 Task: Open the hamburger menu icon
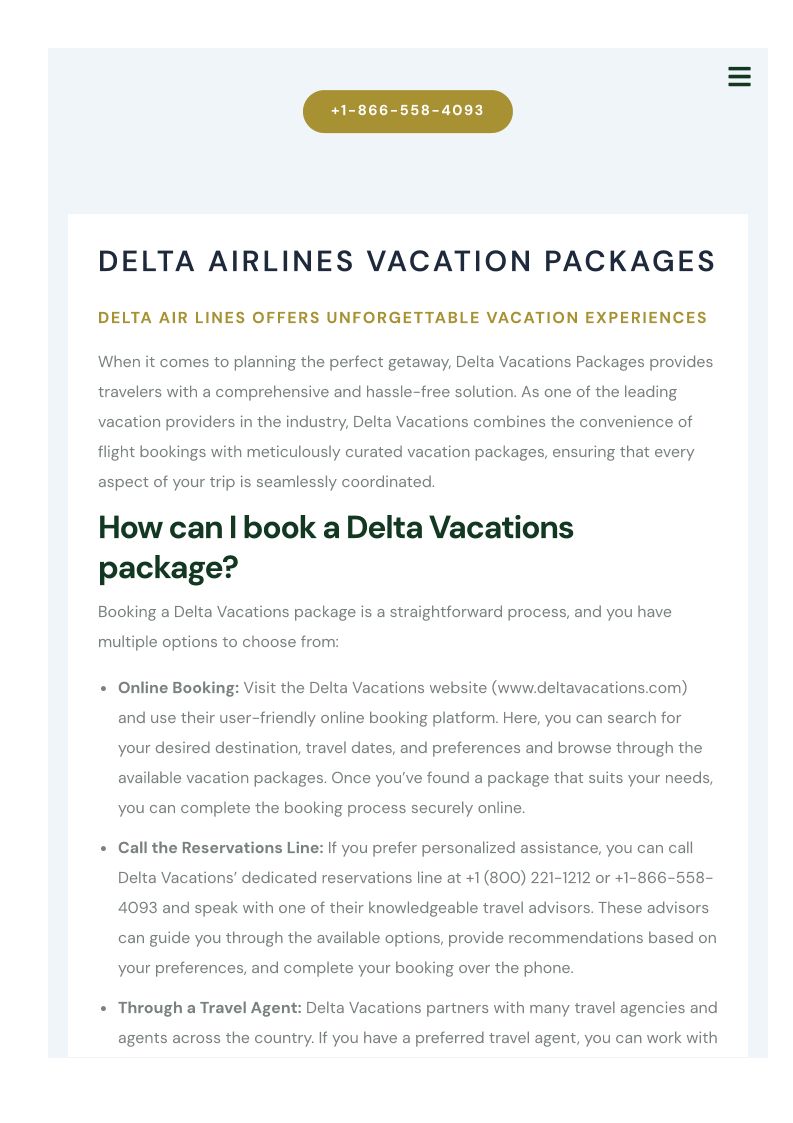(739, 77)
